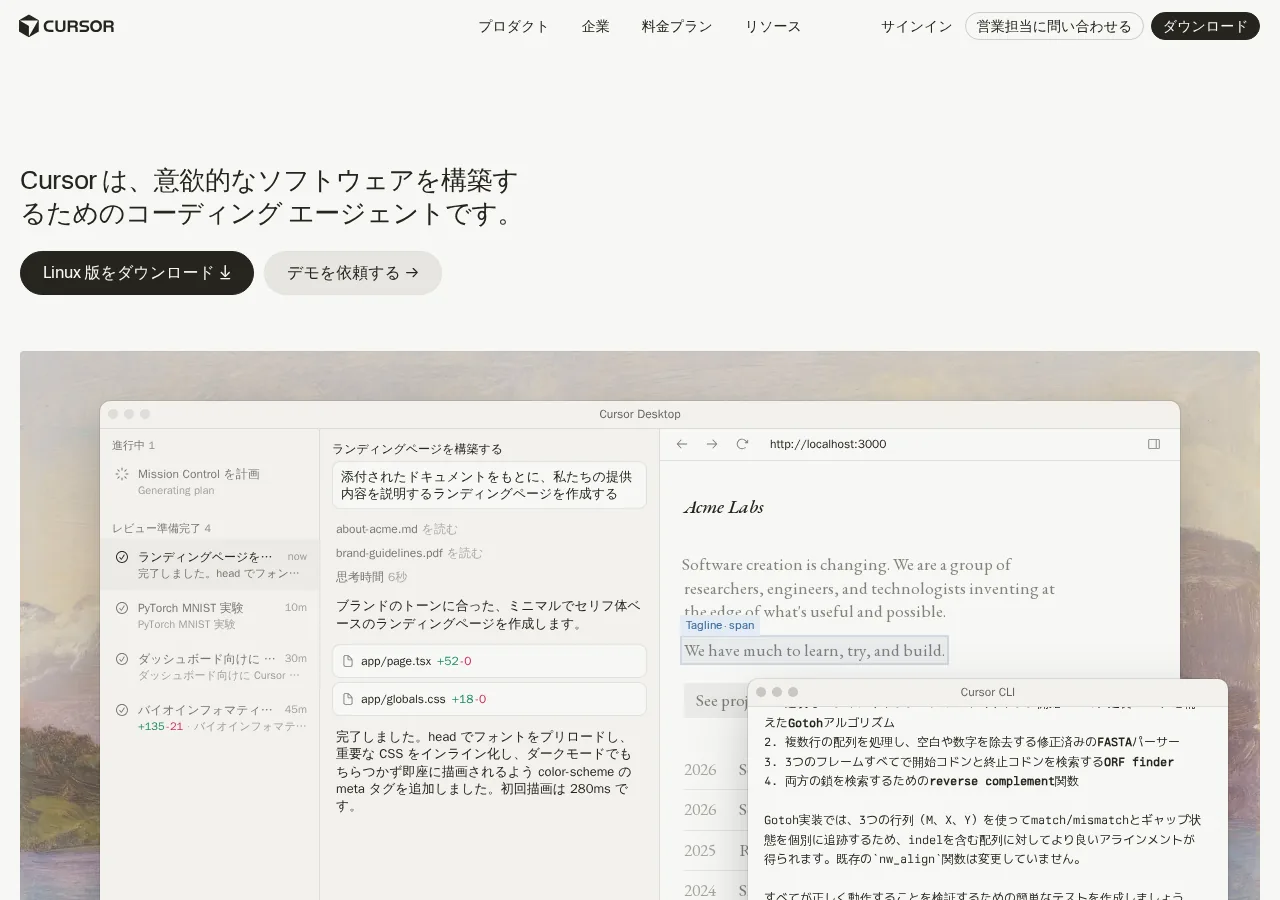Expand the 思考時間 6秒 entry
The image size is (1280, 900).
click(x=371, y=577)
